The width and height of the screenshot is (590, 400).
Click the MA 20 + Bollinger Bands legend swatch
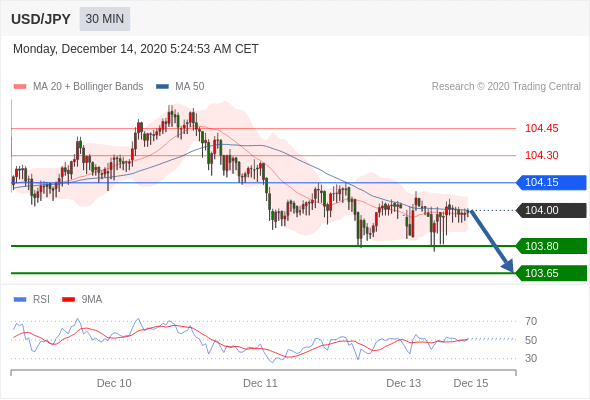coord(20,87)
